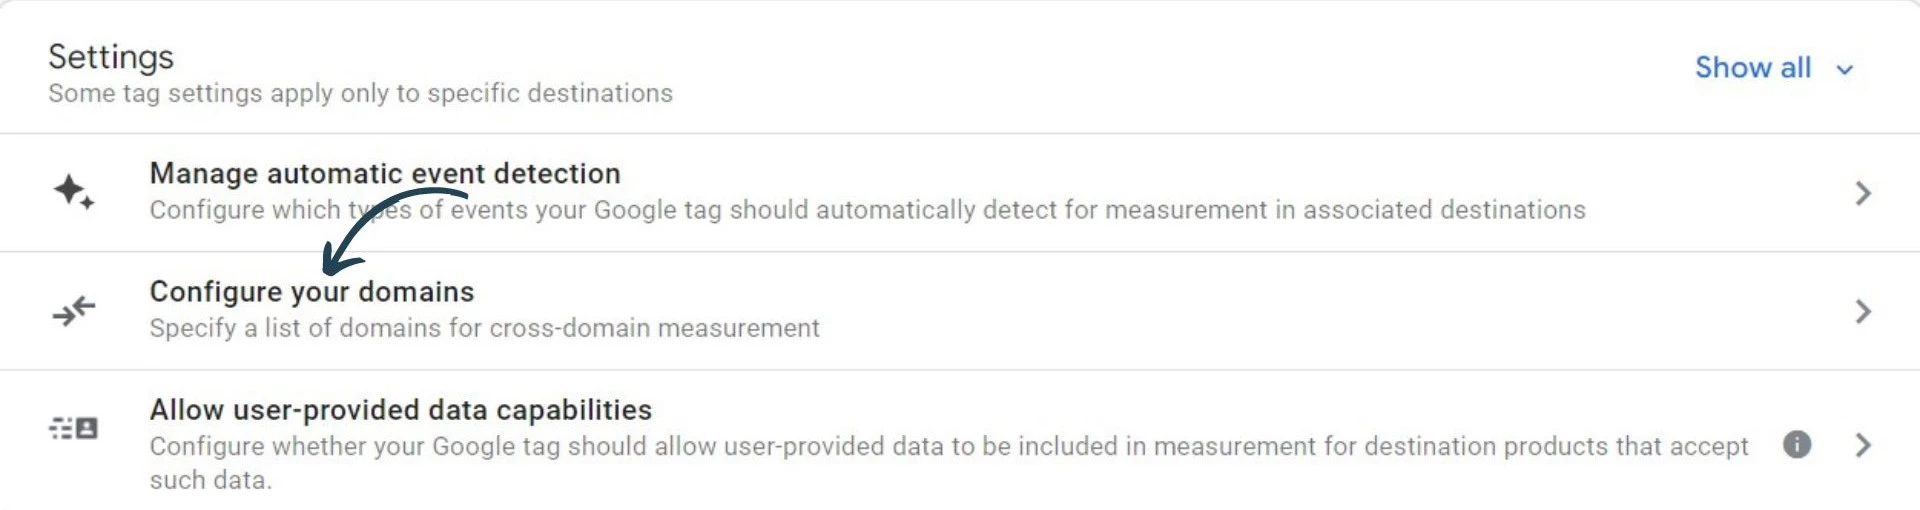Open the user-provided data capabilities row chevron
Screen dimensions: 1920x510
[x=1862, y=445]
